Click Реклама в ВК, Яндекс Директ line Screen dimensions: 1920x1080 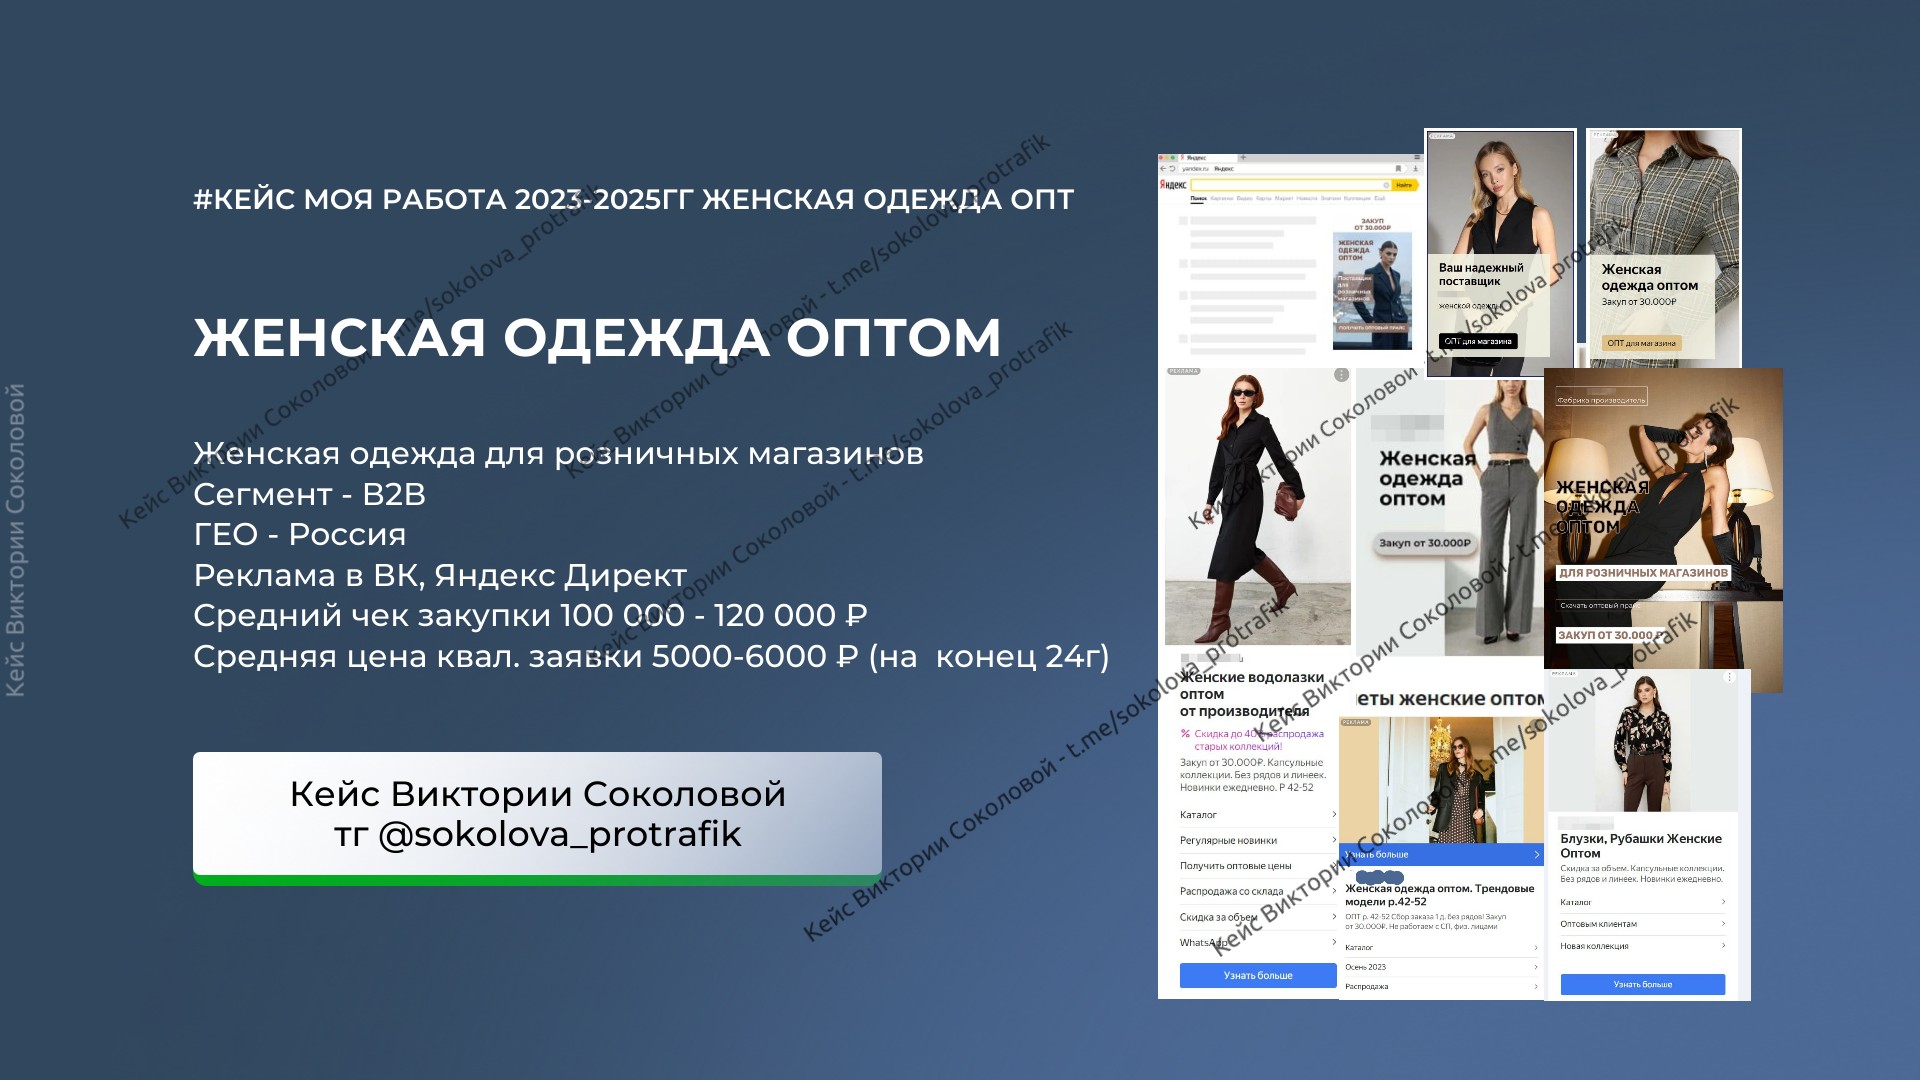click(440, 576)
